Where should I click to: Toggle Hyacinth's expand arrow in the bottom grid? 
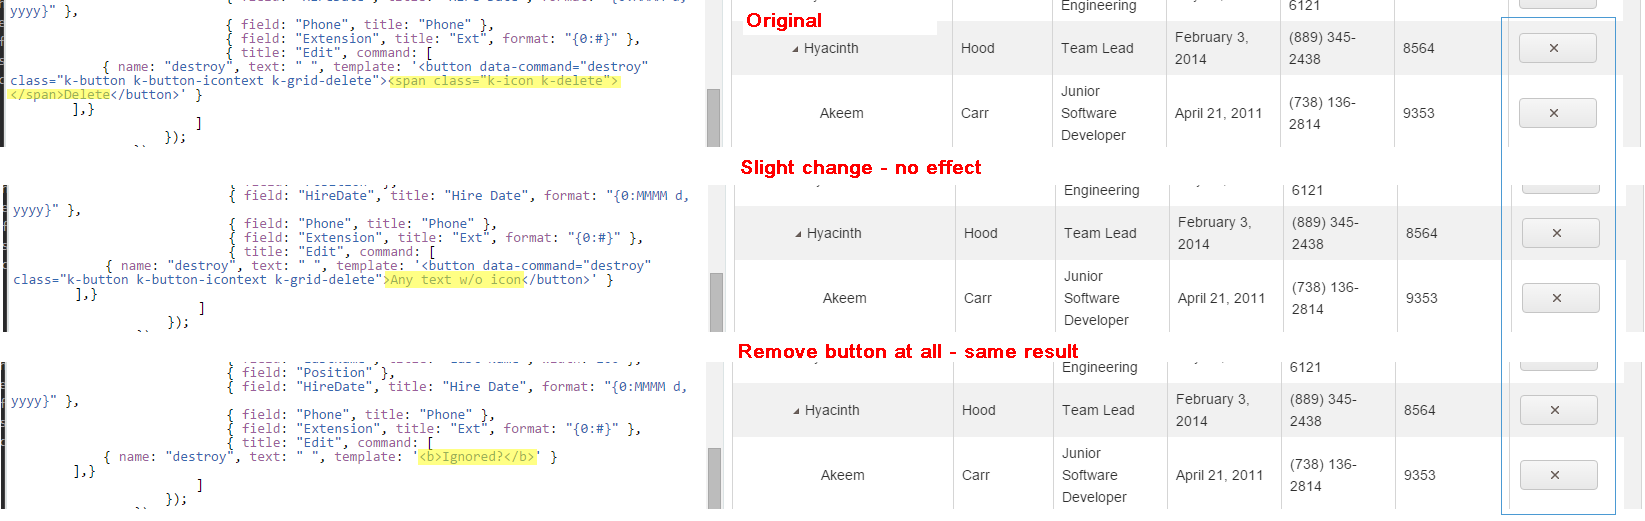(x=796, y=411)
